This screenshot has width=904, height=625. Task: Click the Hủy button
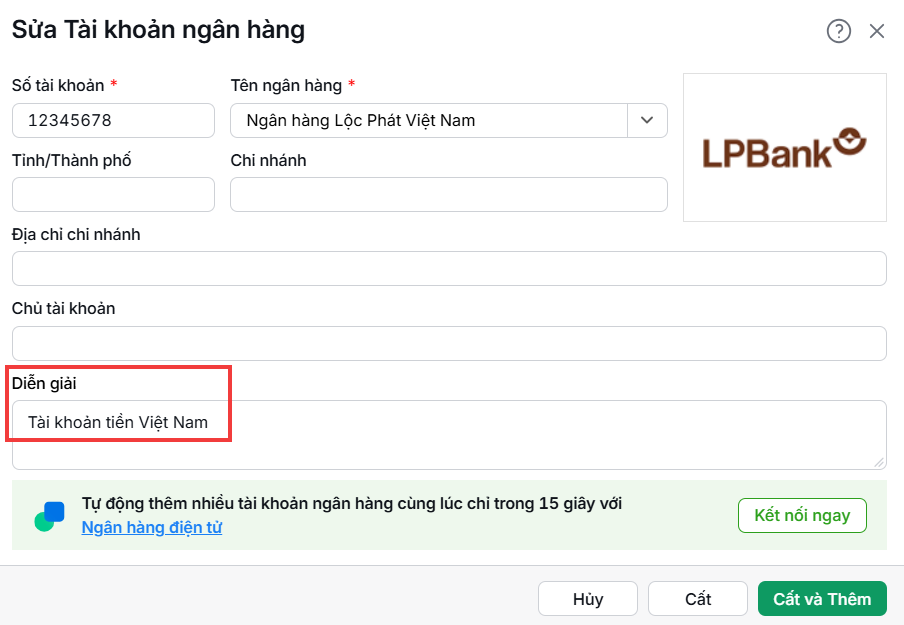(587, 599)
